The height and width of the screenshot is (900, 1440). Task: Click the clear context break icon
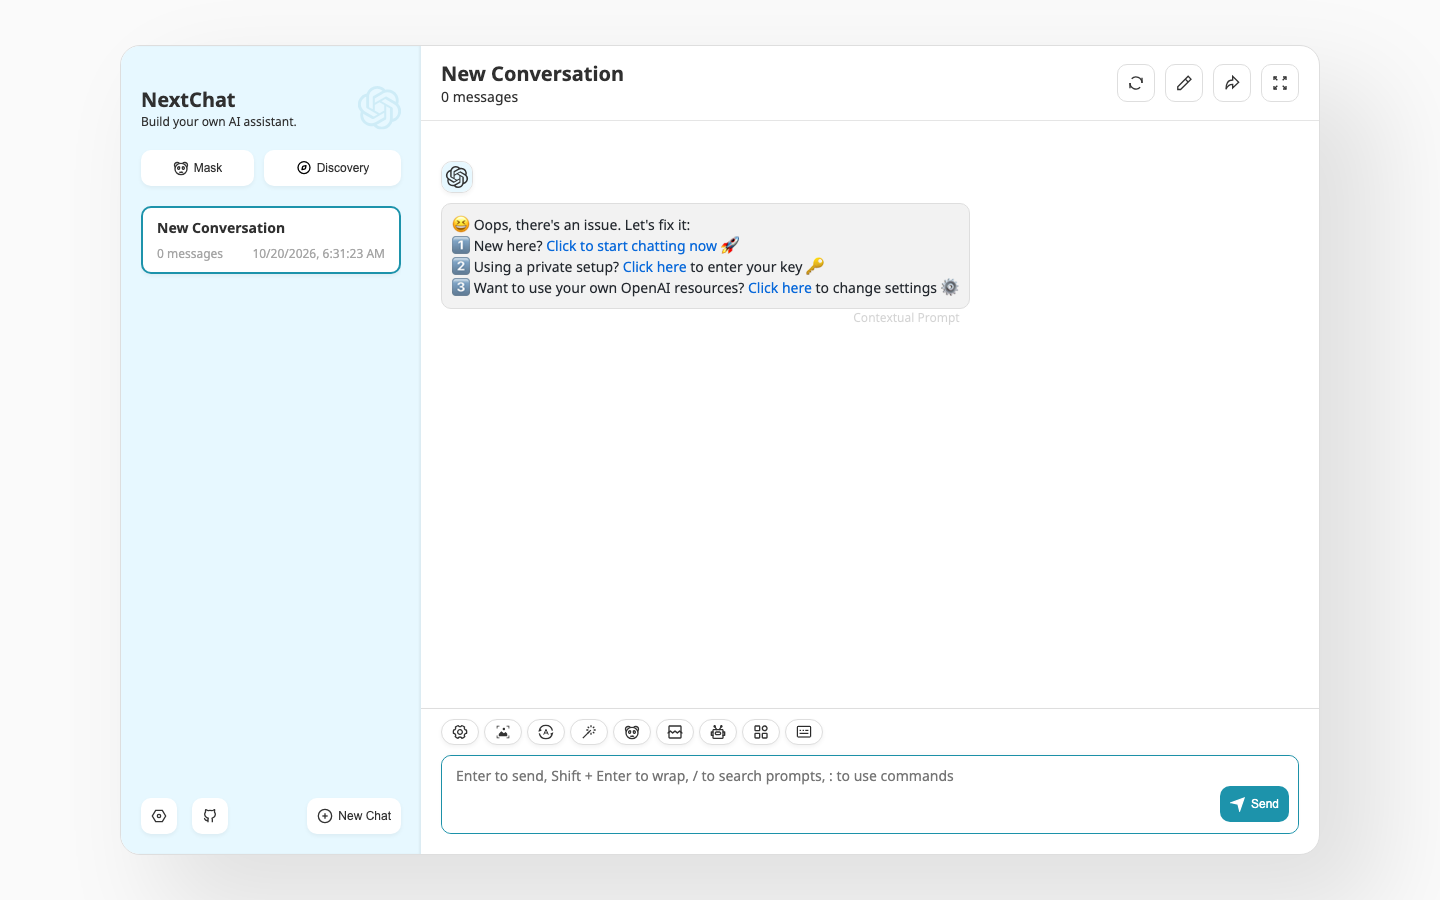pos(675,732)
